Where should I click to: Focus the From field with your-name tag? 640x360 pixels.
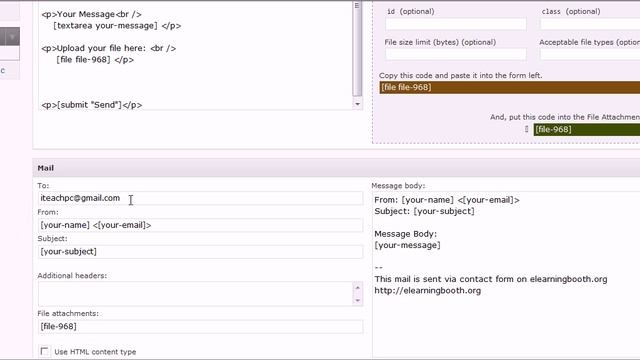click(200, 225)
